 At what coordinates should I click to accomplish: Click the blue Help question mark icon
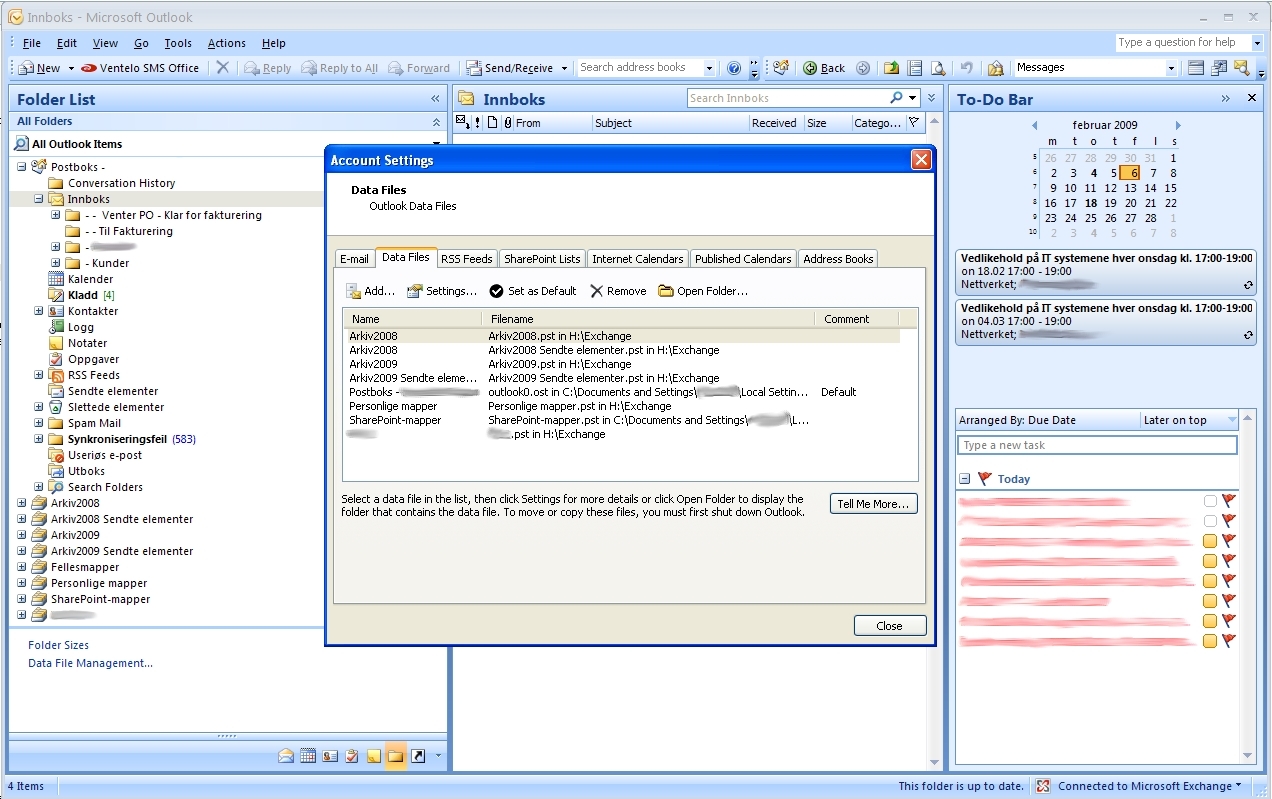[734, 68]
